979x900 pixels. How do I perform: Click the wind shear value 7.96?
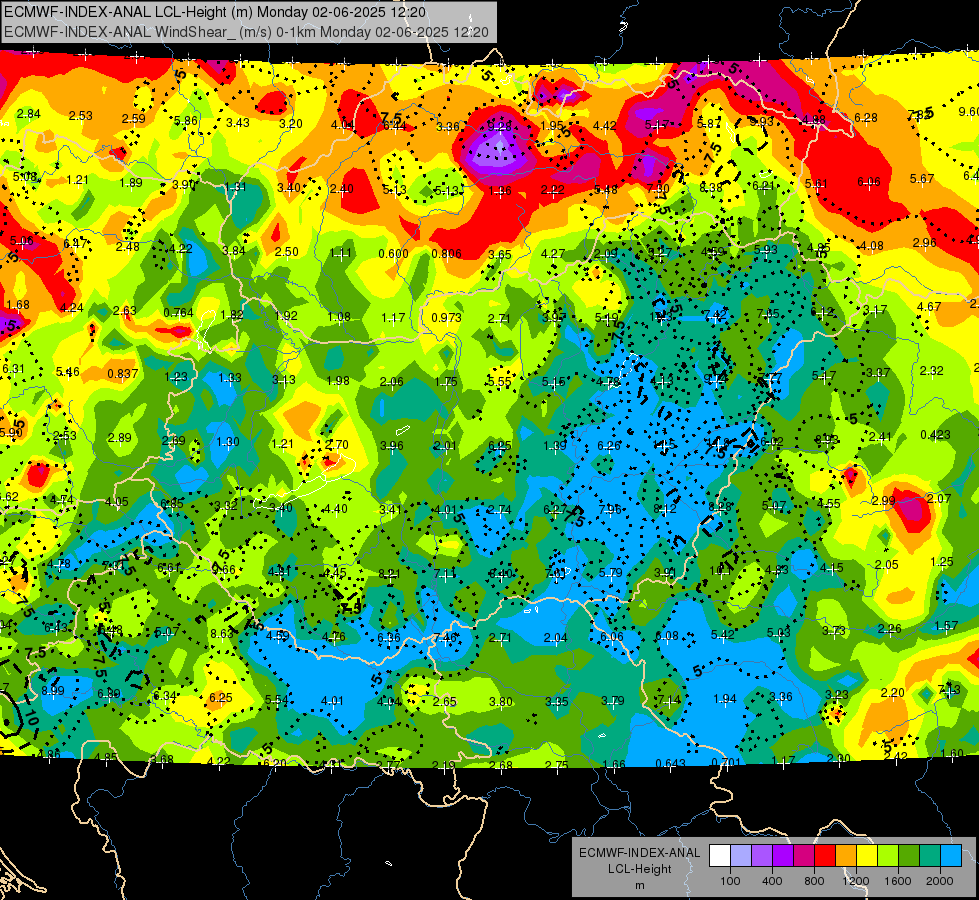610,509
